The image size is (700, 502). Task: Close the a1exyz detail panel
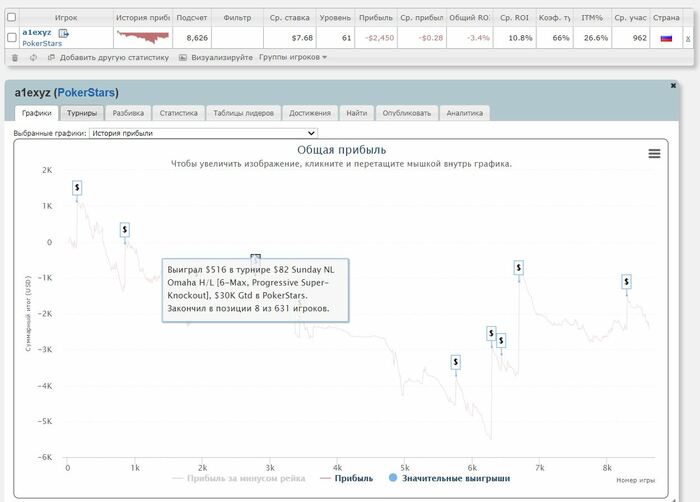(x=673, y=85)
